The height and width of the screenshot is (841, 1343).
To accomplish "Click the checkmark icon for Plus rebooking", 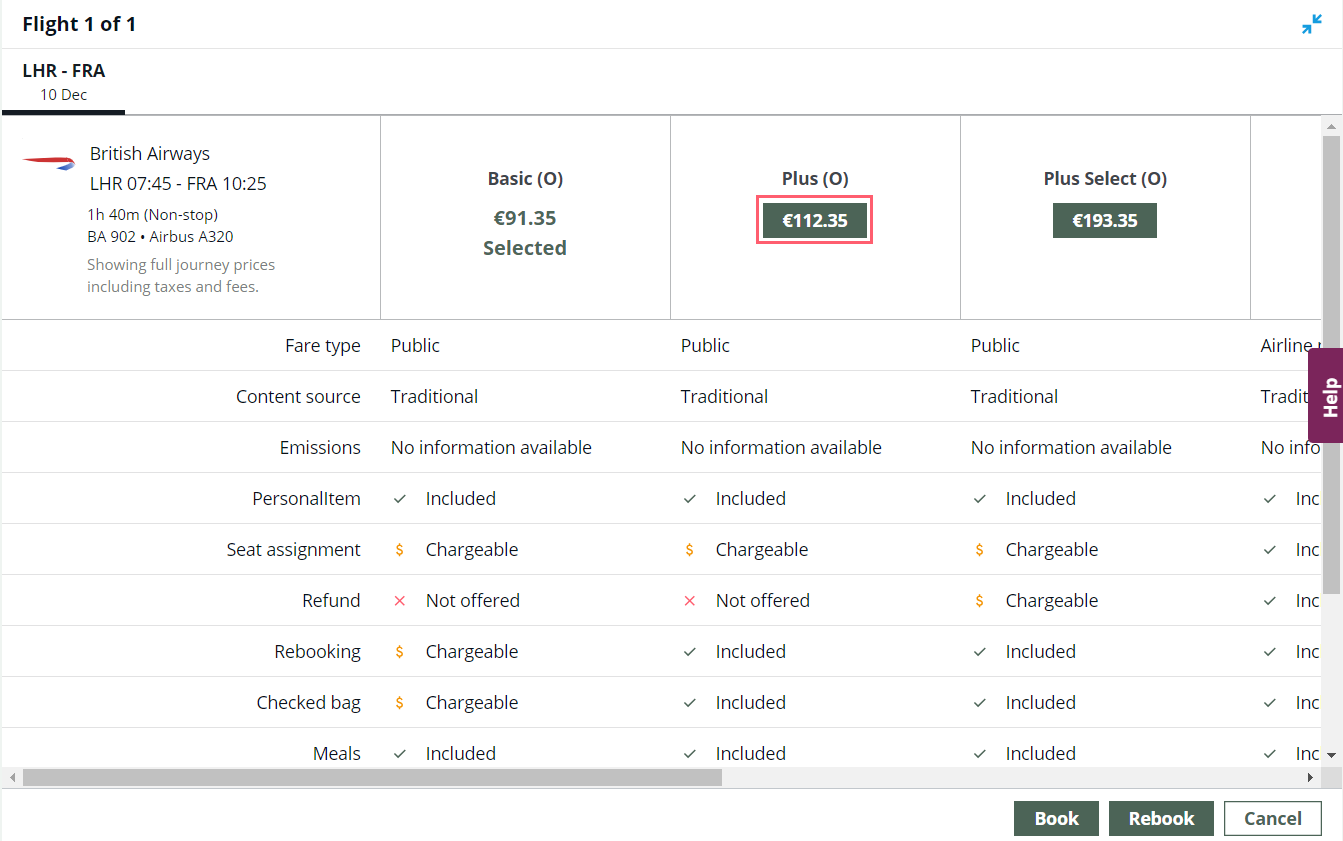I will point(690,652).
